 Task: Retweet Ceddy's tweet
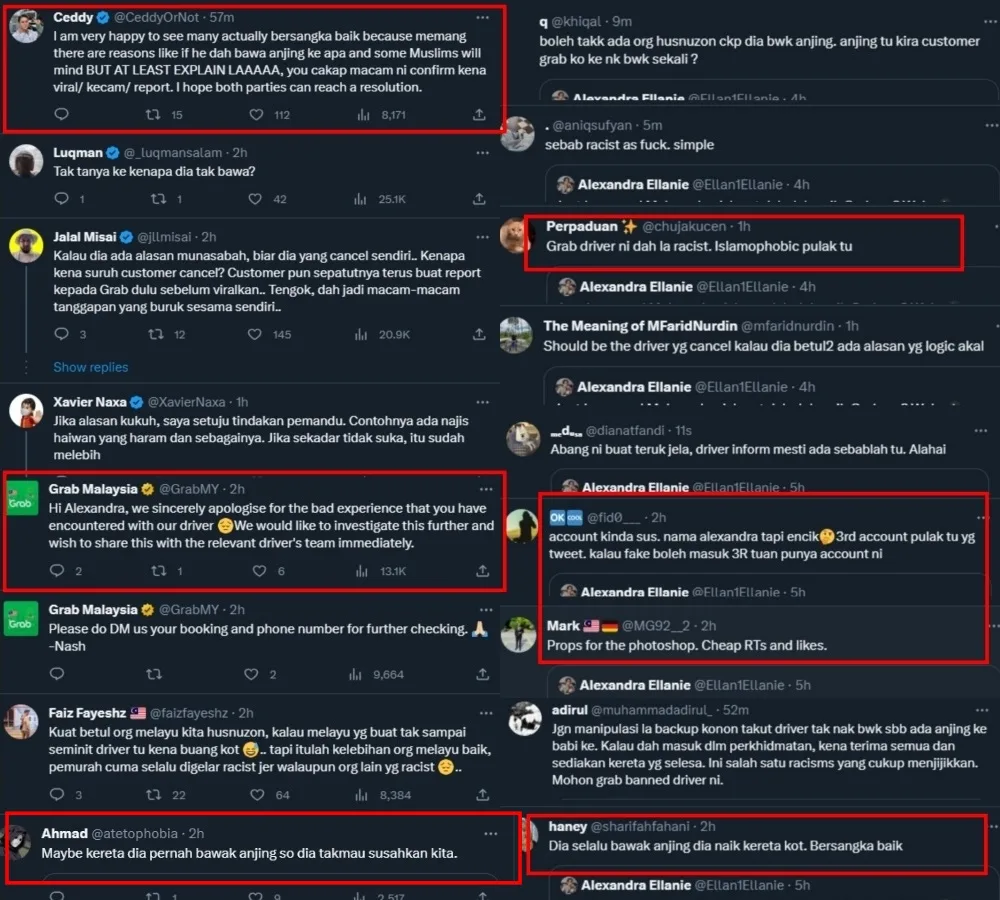153,115
